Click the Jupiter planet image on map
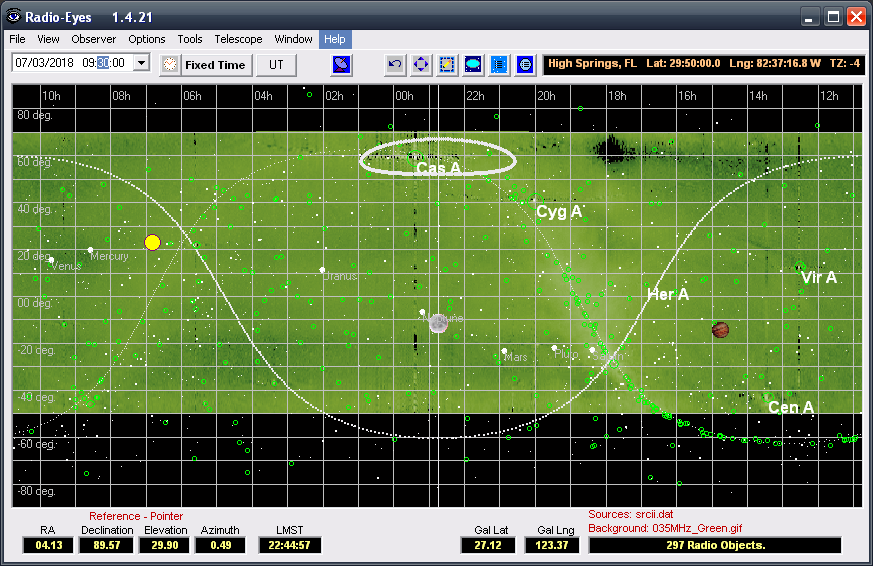This screenshot has height=566, width=873. point(720,330)
